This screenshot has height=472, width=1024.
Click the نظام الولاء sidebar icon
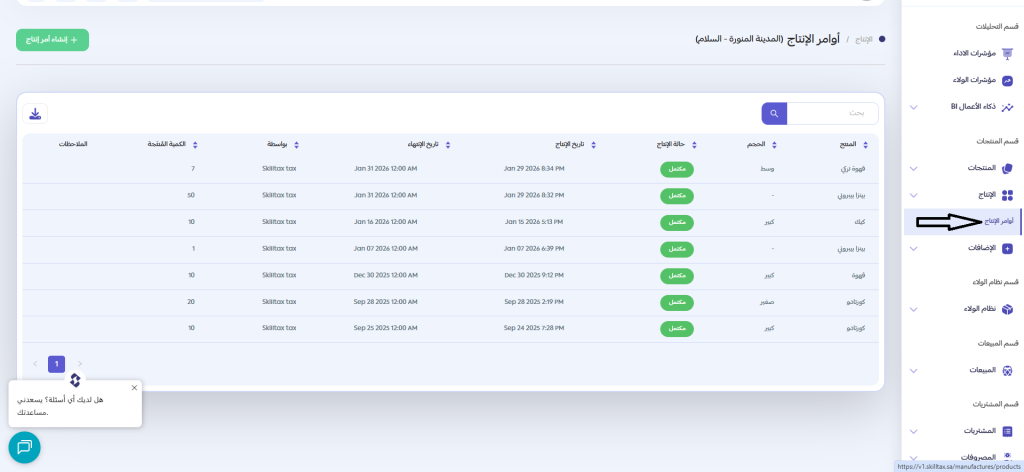pos(1007,309)
